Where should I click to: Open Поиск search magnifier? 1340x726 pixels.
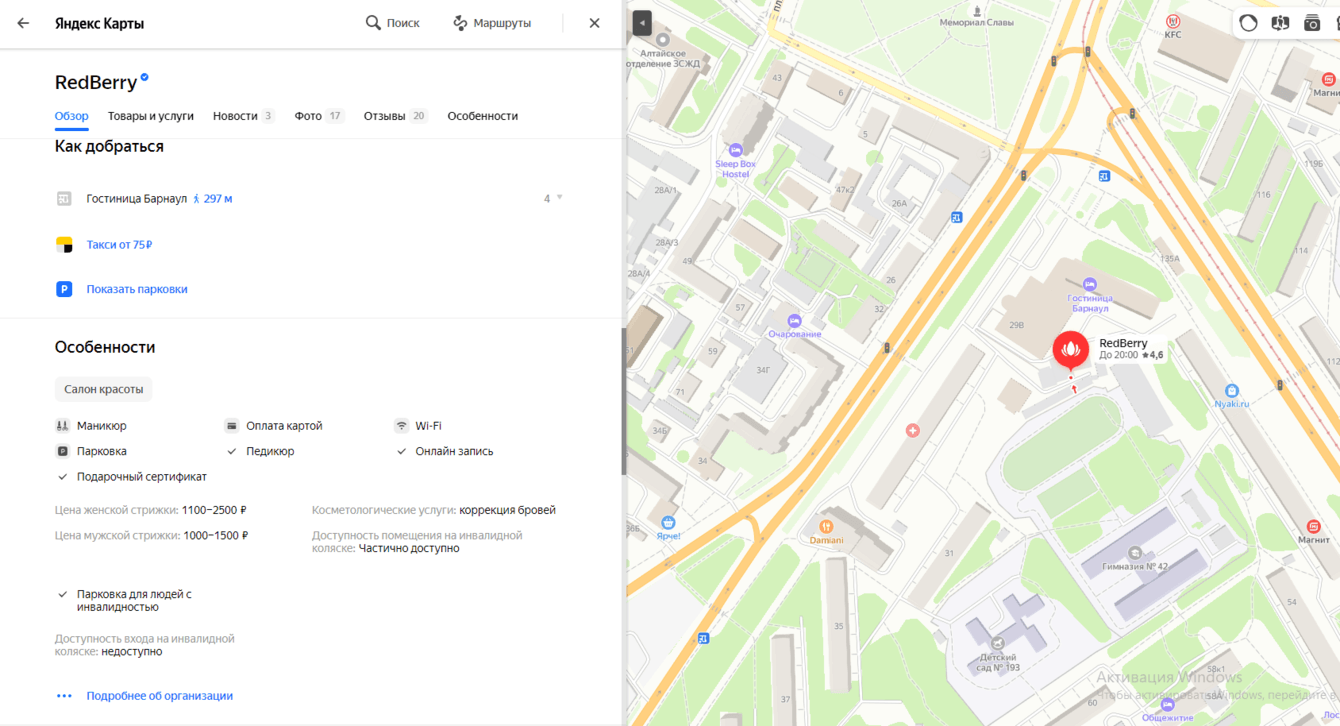coord(392,23)
